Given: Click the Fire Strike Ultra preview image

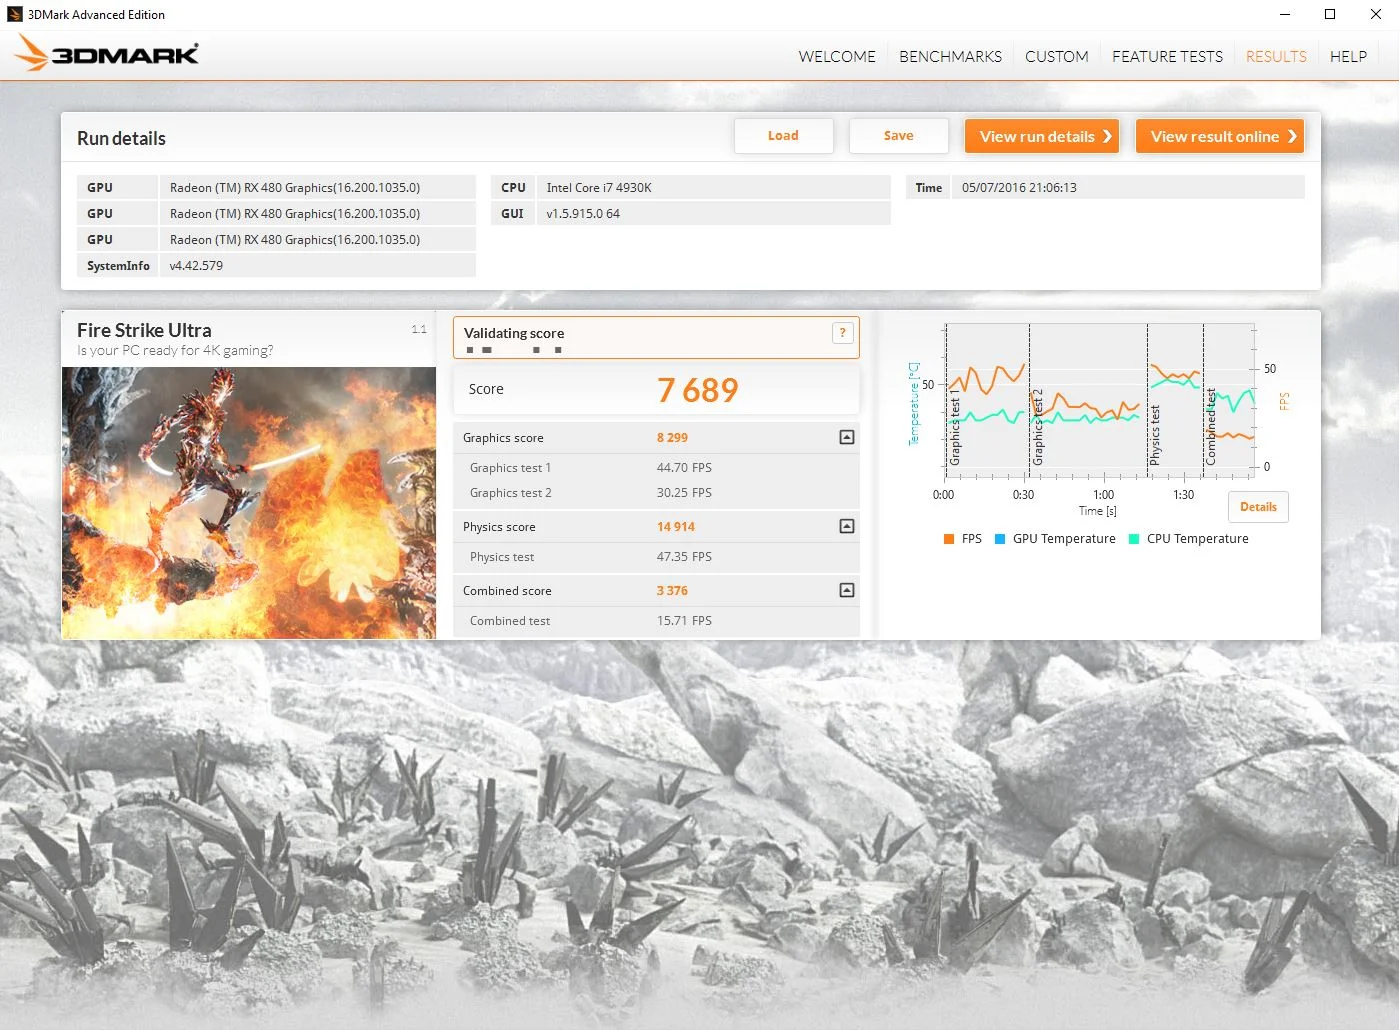Looking at the screenshot, I should pyautogui.click(x=249, y=503).
